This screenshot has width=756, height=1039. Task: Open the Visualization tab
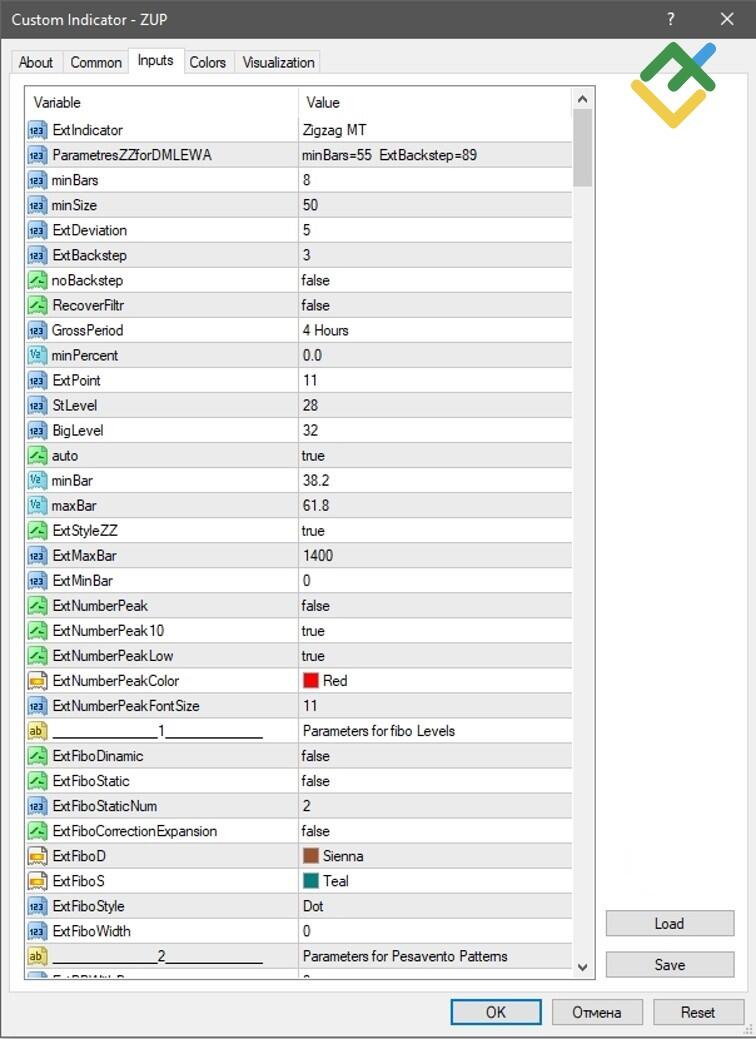click(x=278, y=62)
